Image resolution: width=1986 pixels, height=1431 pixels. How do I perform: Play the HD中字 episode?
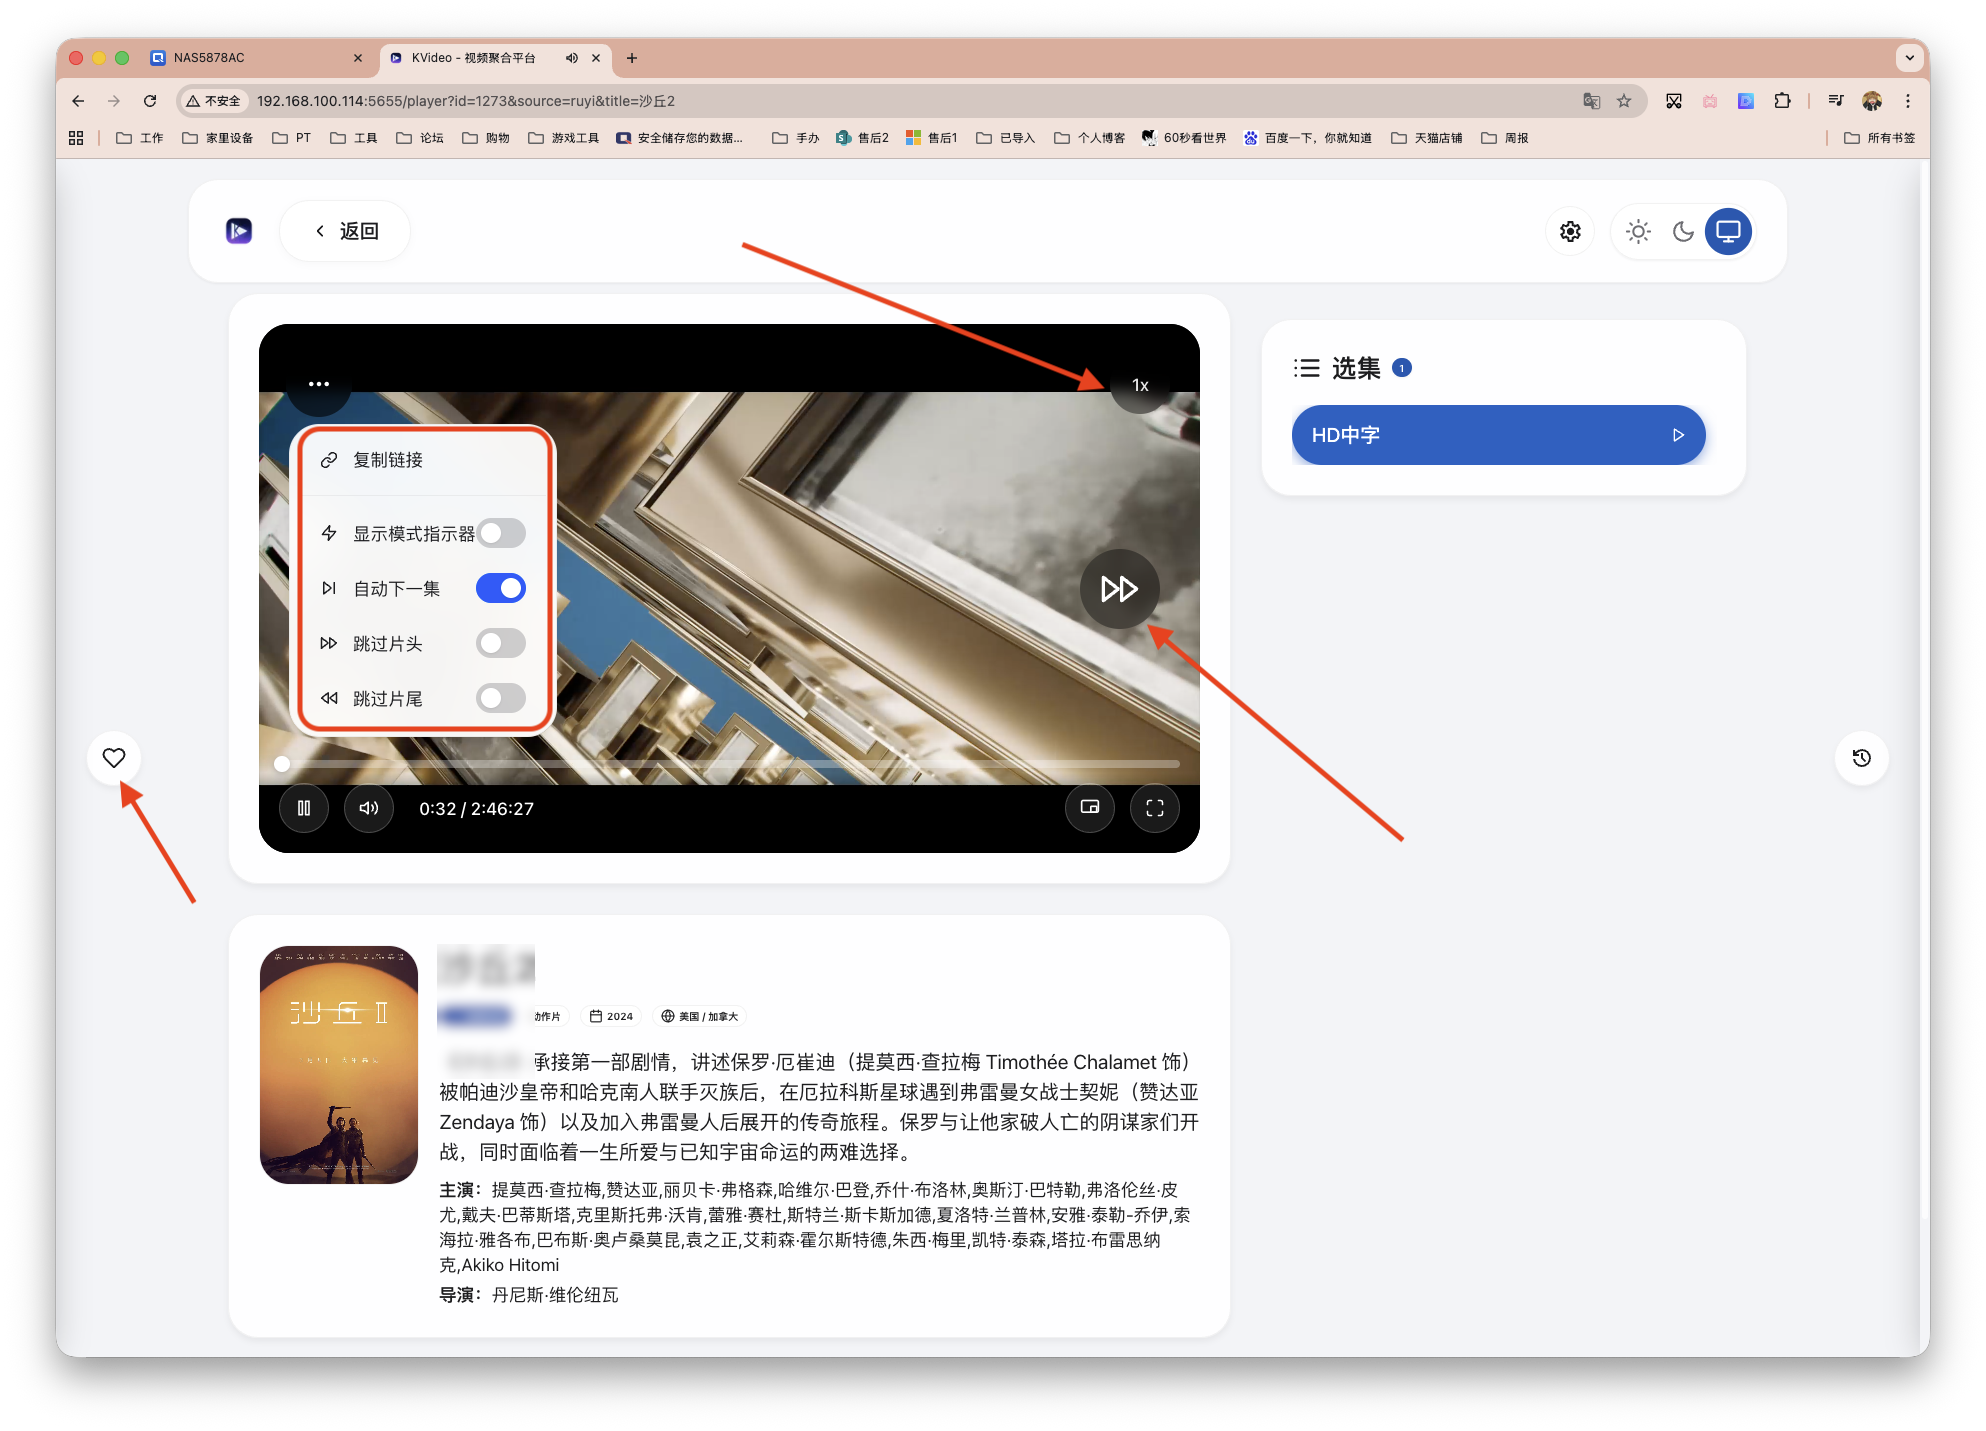click(x=1497, y=435)
